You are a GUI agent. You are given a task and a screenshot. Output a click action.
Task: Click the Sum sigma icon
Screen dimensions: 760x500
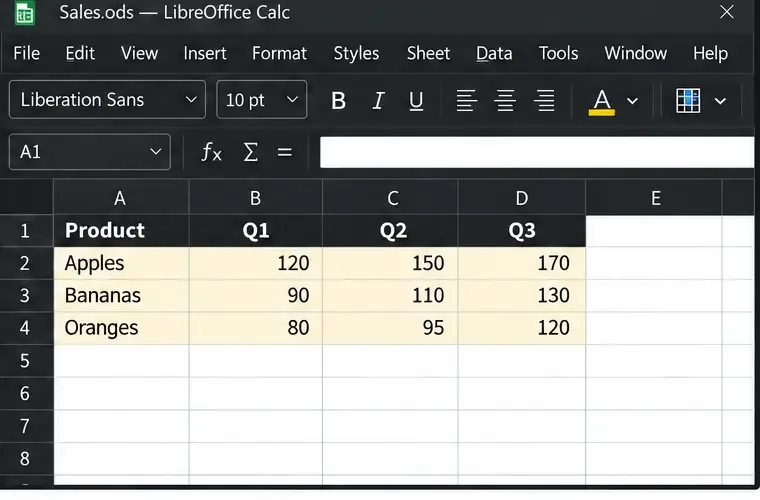(250, 152)
